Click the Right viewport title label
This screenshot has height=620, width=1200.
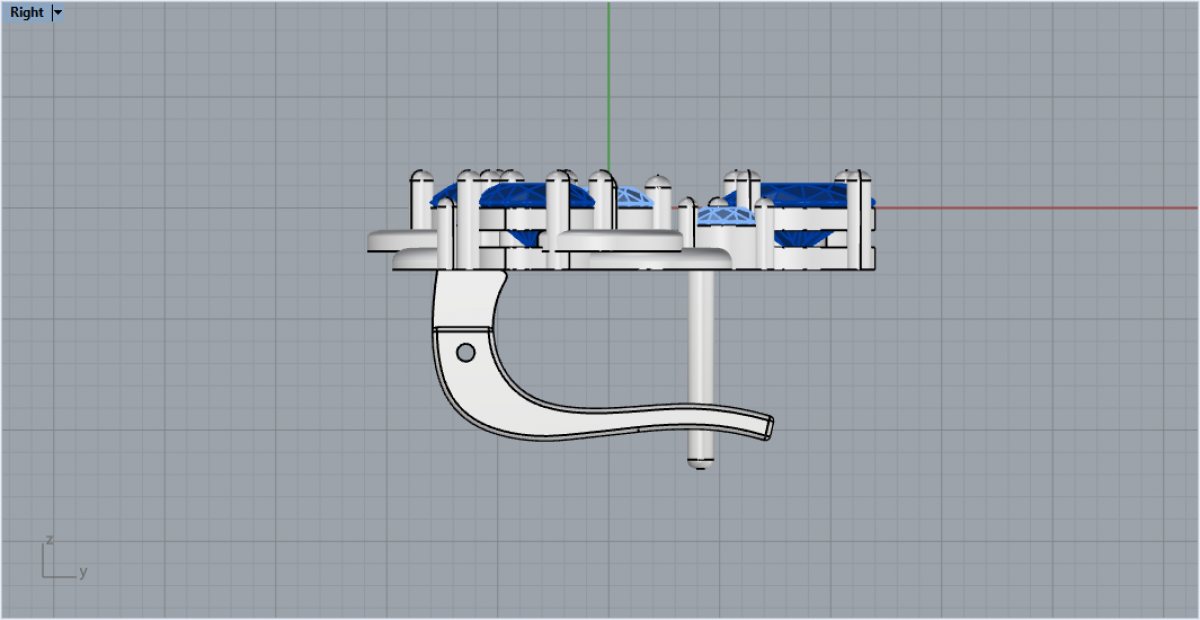pyautogui.click(x=27, y=13)
